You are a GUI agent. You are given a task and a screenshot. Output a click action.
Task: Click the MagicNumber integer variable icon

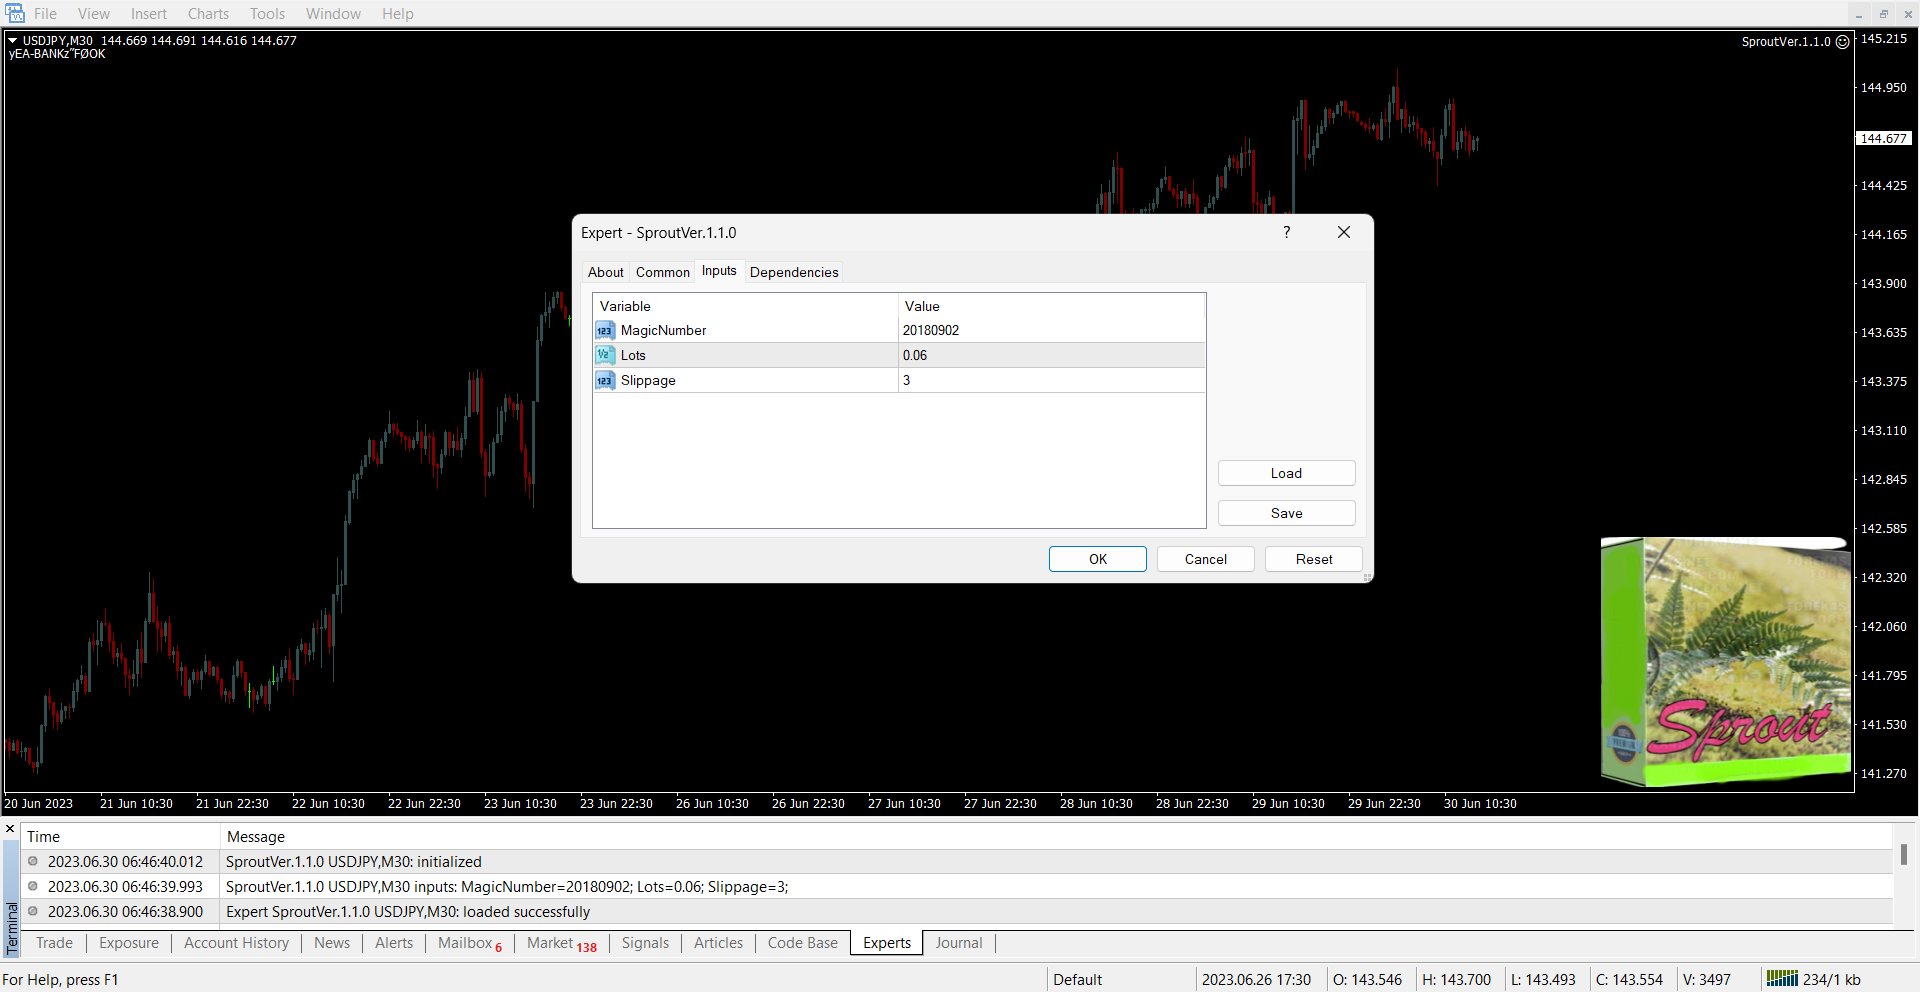(x=605, y=331)
